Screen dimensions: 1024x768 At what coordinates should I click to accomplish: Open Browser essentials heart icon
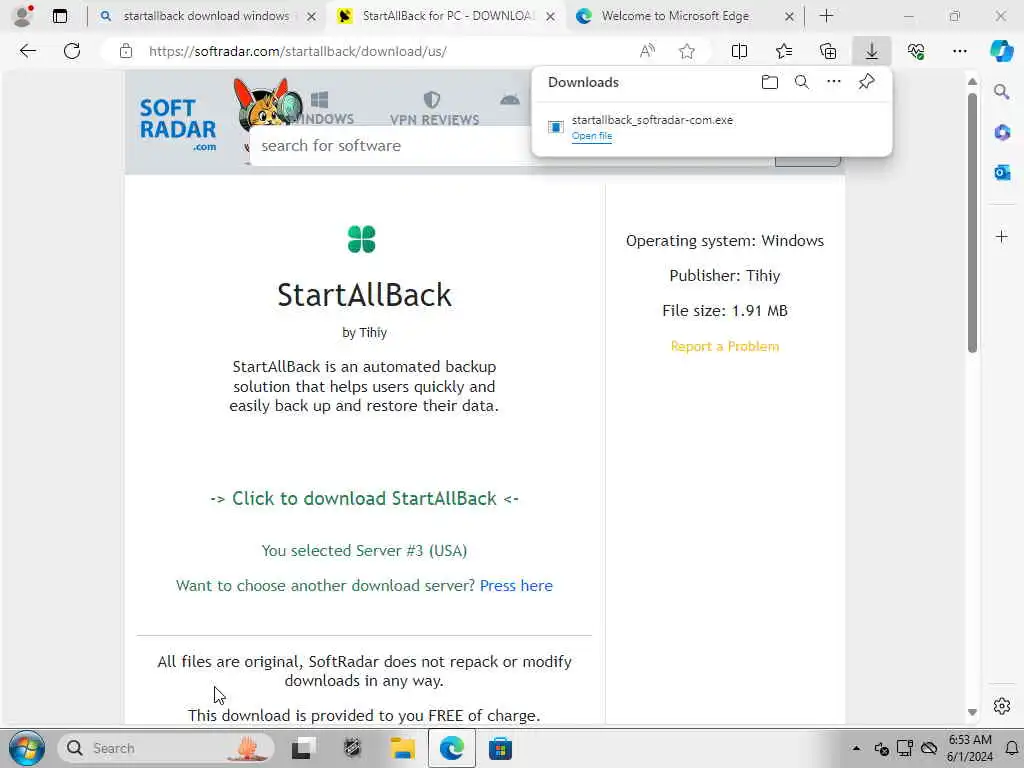[x=916, y=51]
